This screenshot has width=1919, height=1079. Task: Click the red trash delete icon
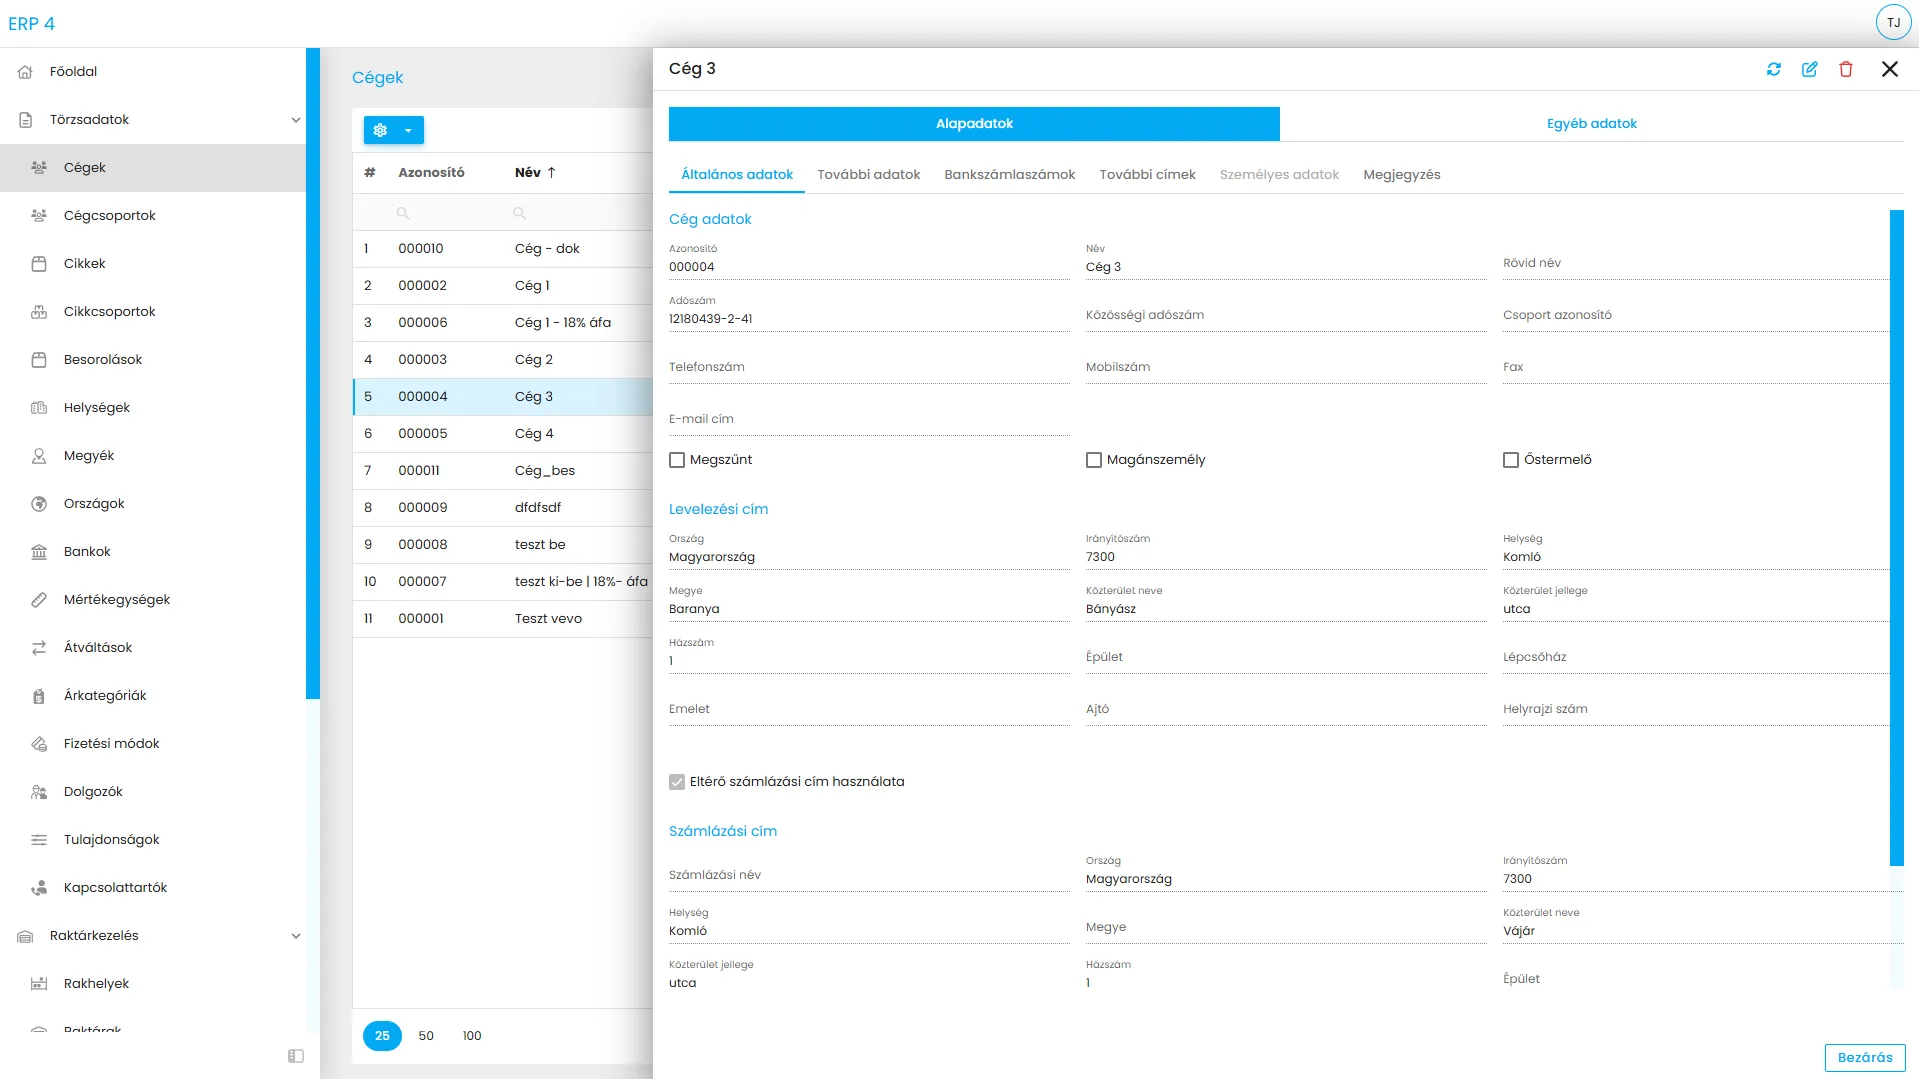pyautogui.click(x=1845, y=69)
